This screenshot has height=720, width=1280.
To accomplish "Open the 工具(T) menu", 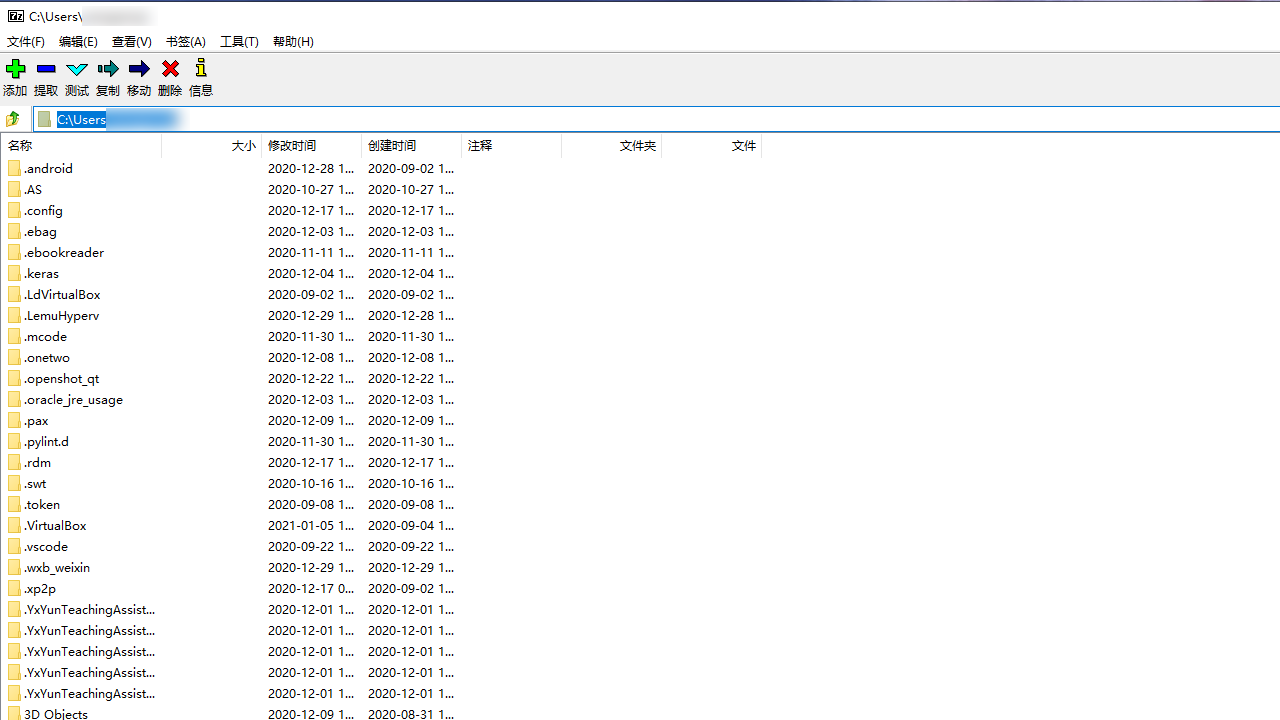I will pos(239,42).
